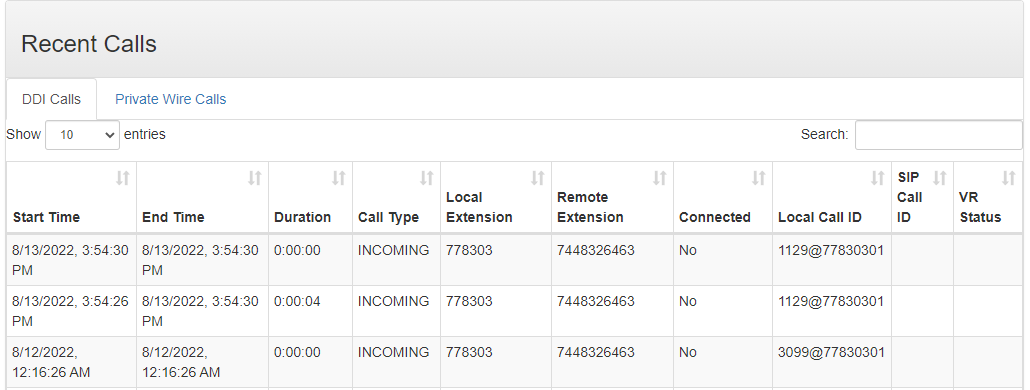
Task: Toggle sort on the Remote Extension column icon
Action: [660, 178]
